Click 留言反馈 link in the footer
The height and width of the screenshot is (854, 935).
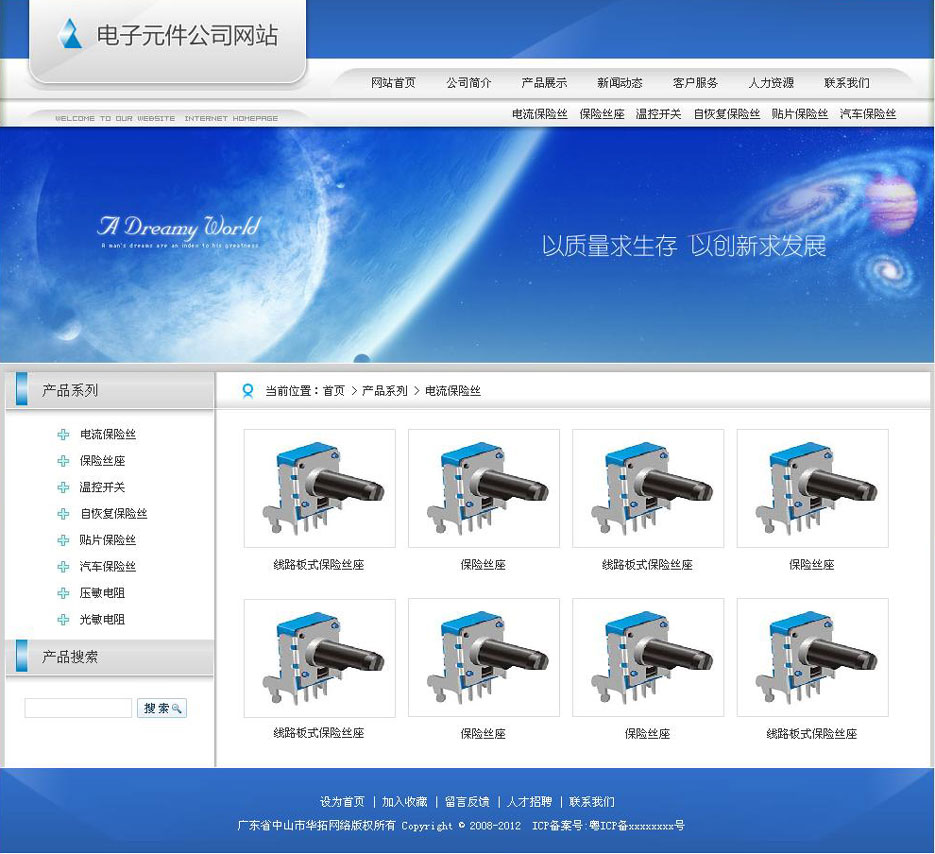467,802
